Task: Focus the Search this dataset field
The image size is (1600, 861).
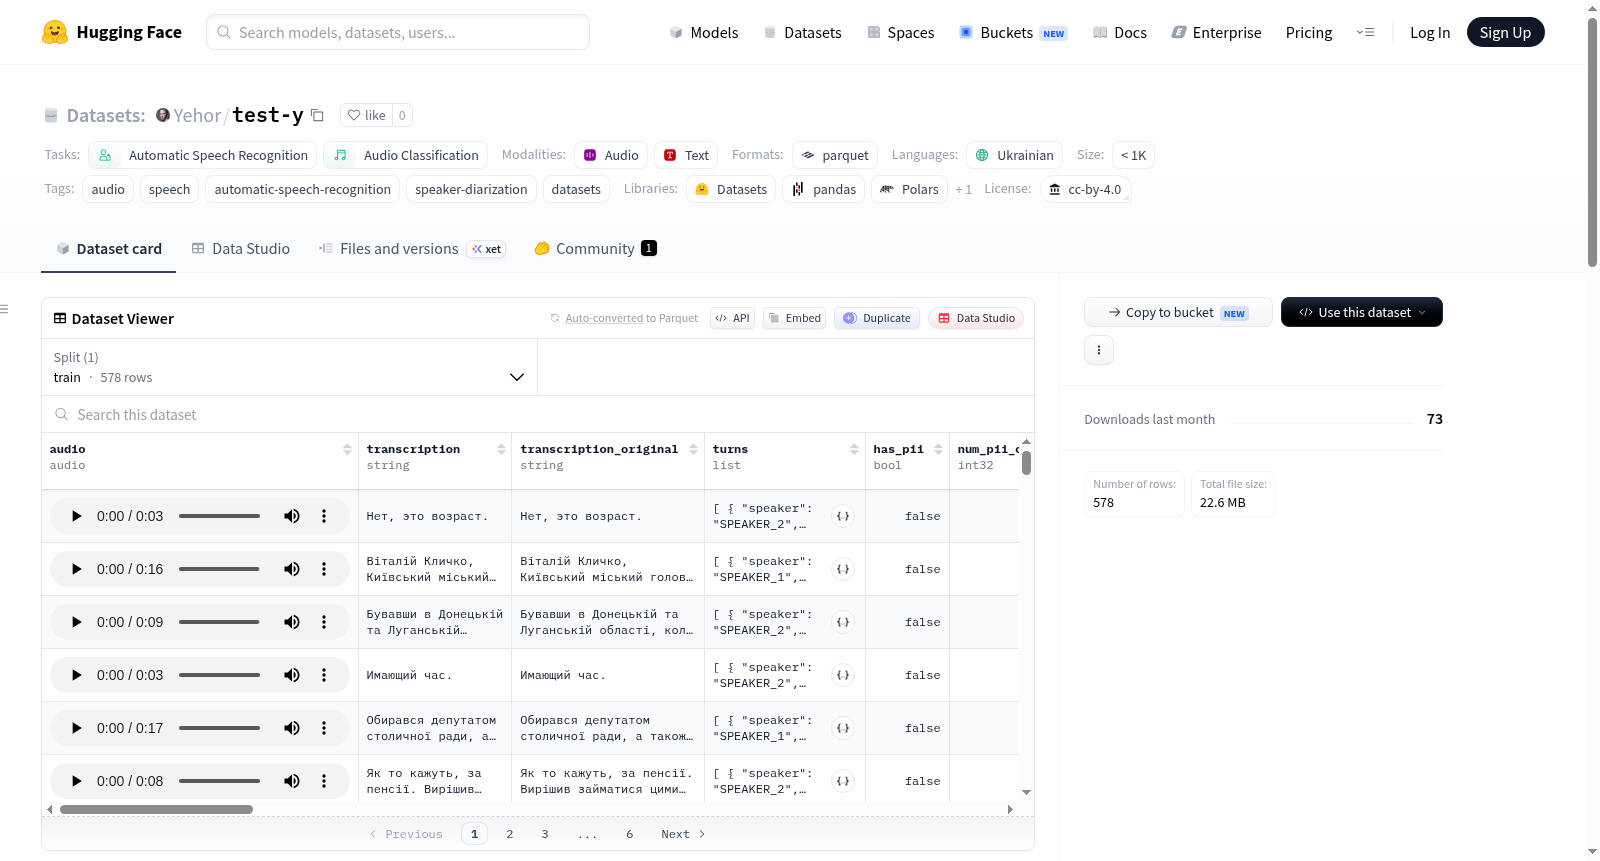Action: coord(538,414)
